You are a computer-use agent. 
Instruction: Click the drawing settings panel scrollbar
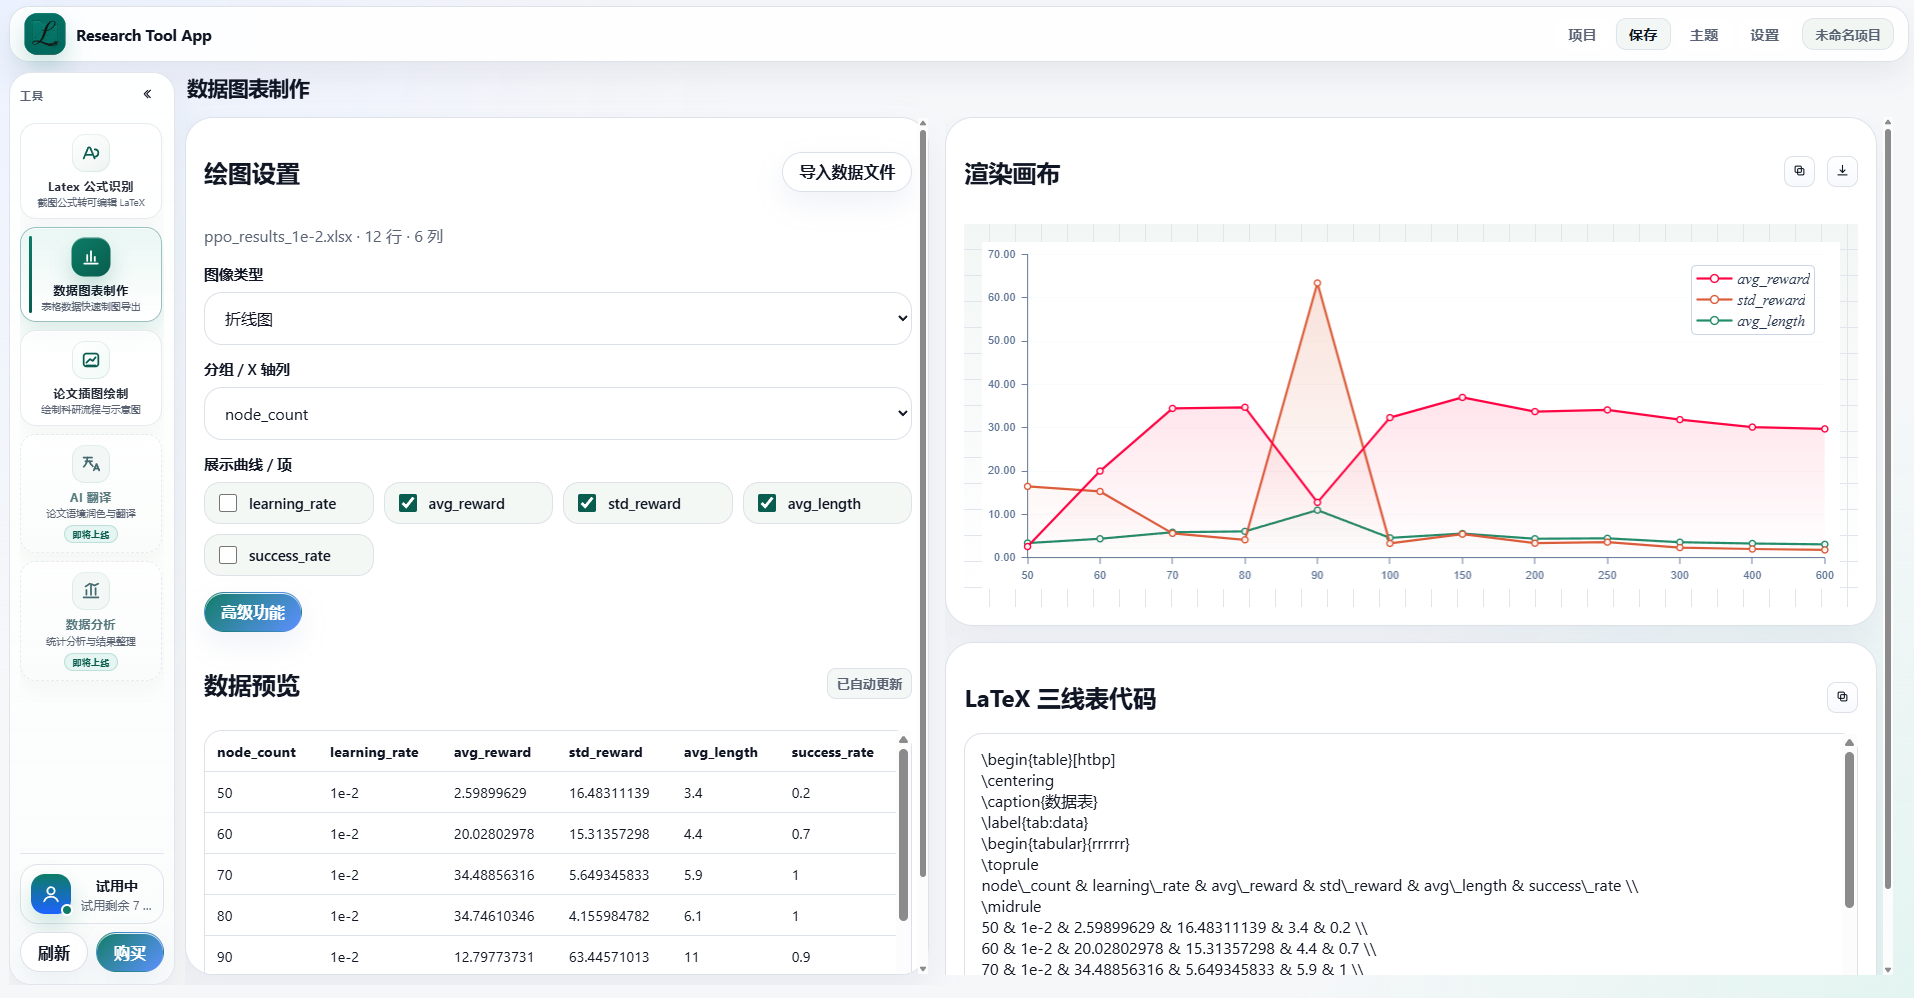click(922, 505)
